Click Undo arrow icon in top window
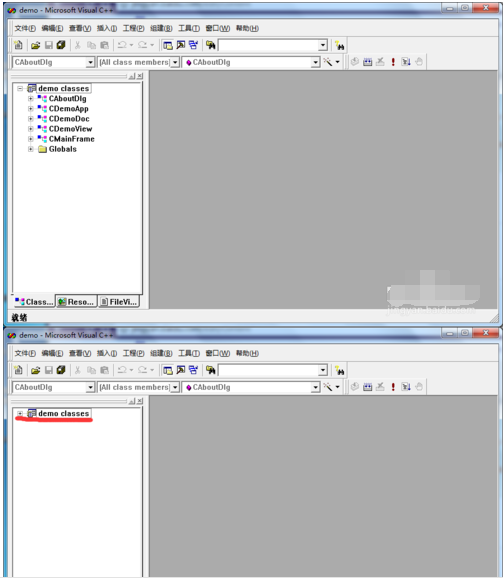 point(122,45)
